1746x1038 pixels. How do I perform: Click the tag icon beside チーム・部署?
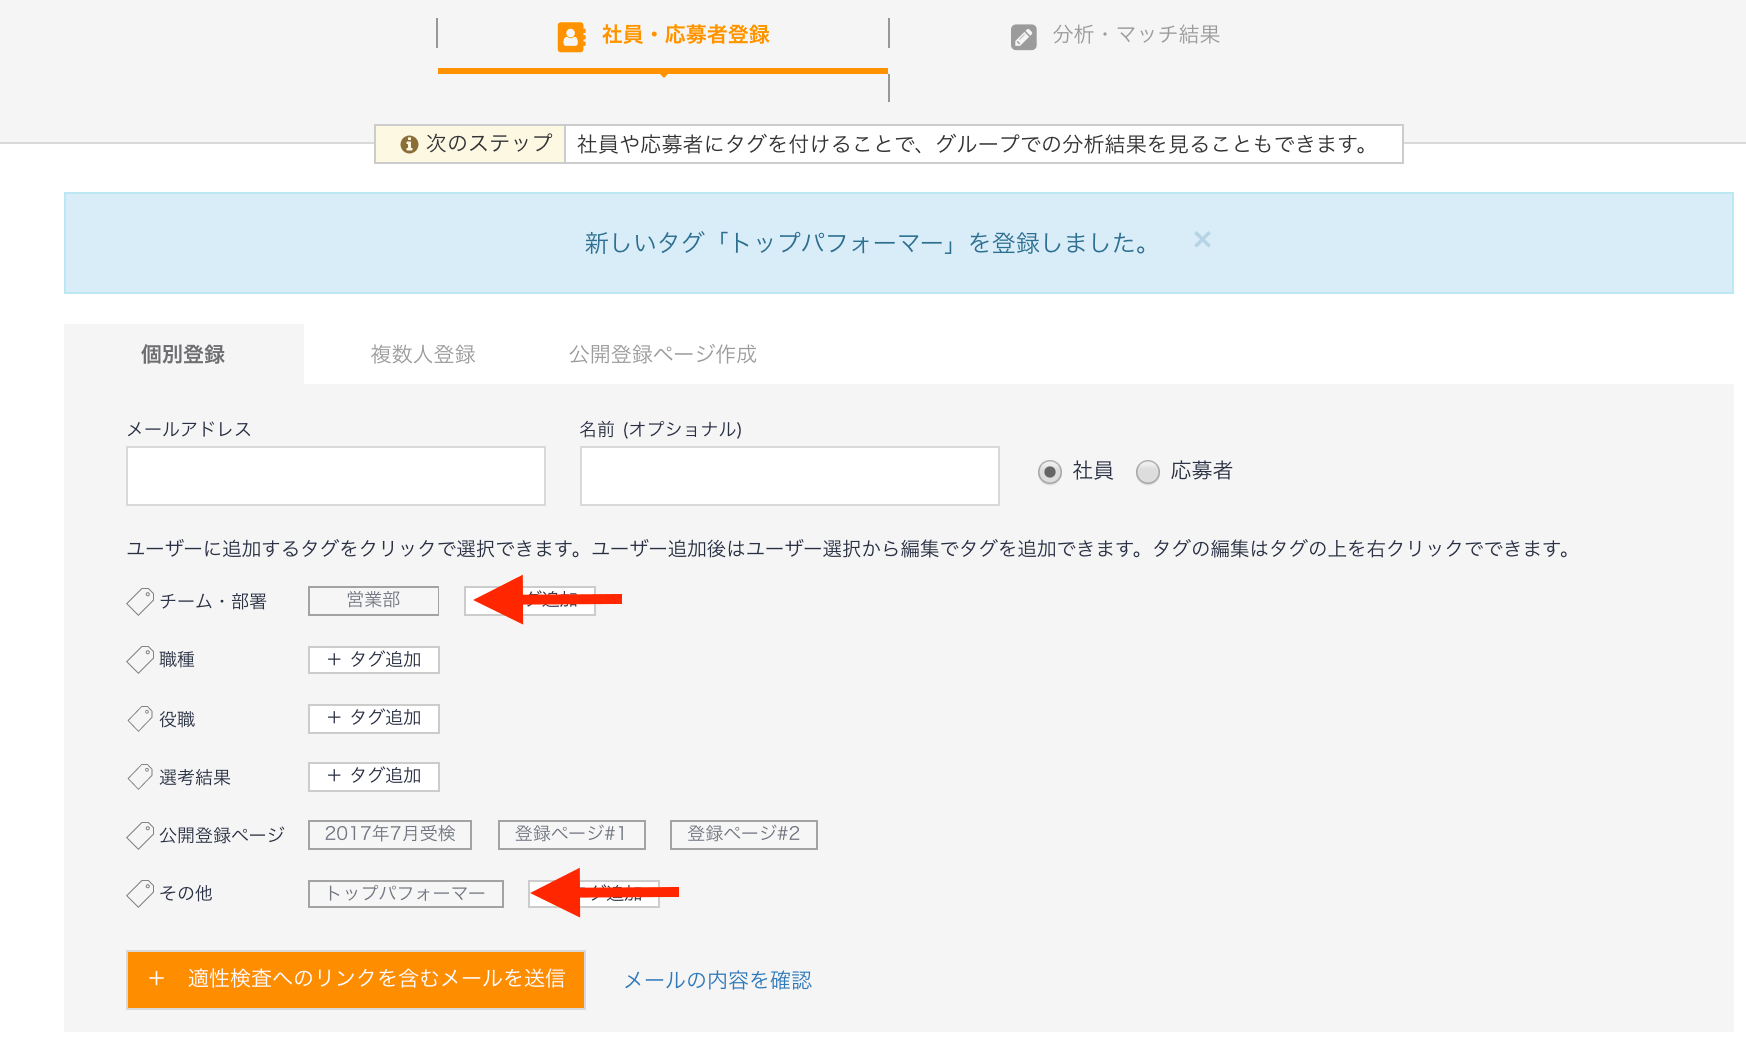(x=140, y=601)
